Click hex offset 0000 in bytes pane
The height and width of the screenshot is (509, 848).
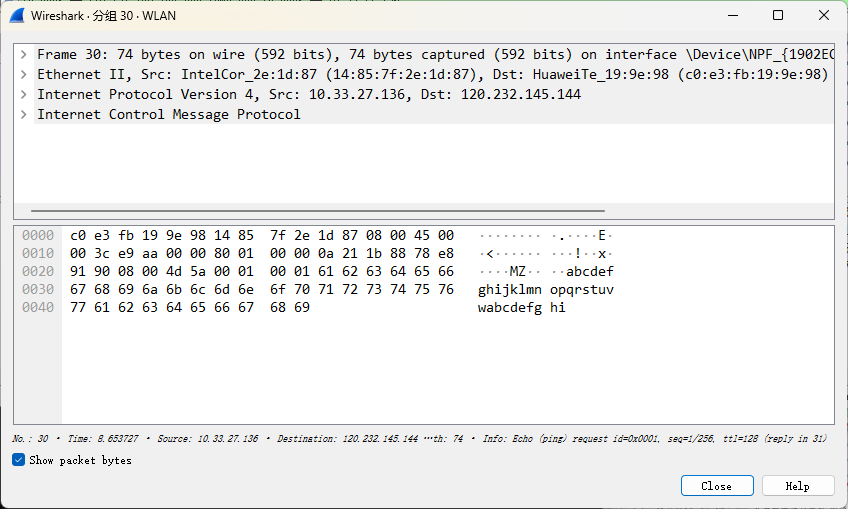pyautogui.click(x=37, y=235)
